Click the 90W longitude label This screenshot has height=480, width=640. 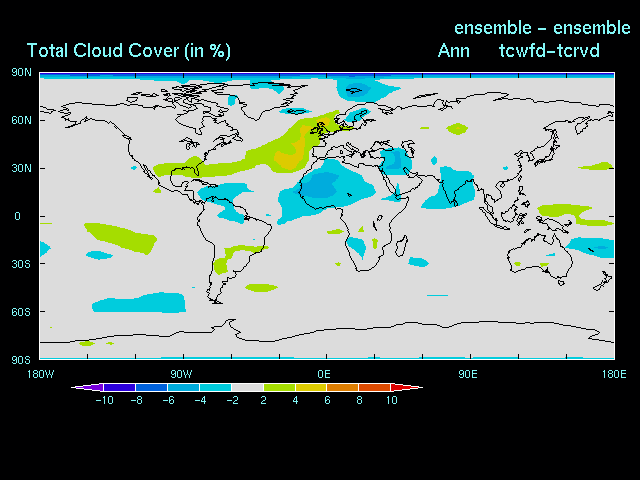click(x=181, y=374)
